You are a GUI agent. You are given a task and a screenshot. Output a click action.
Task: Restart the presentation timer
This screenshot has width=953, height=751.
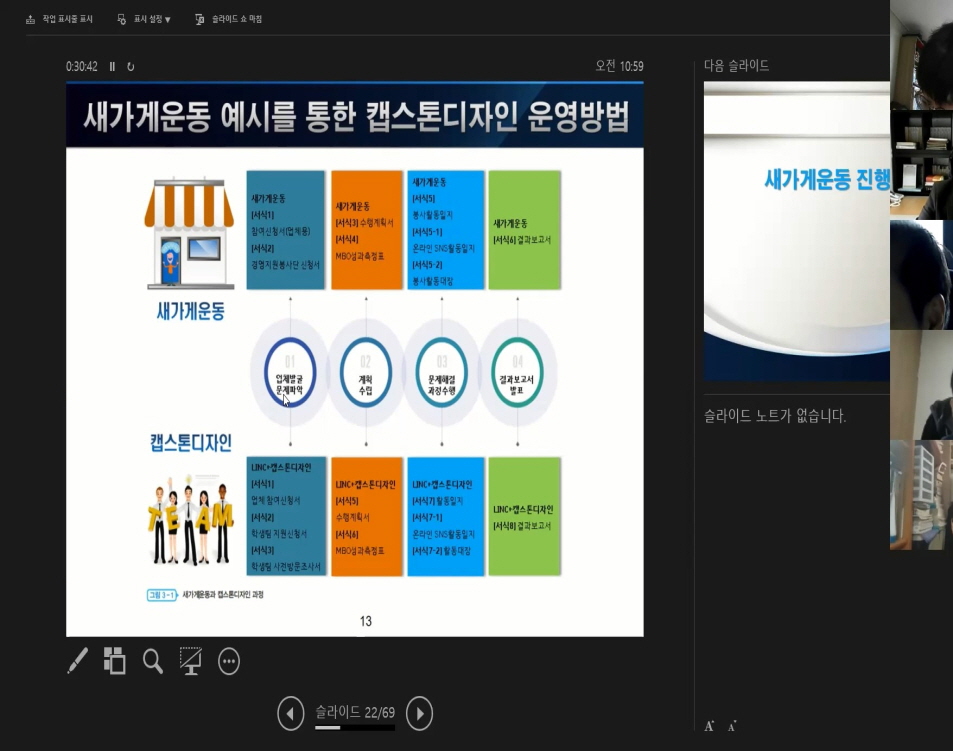[x=130, y=67]
